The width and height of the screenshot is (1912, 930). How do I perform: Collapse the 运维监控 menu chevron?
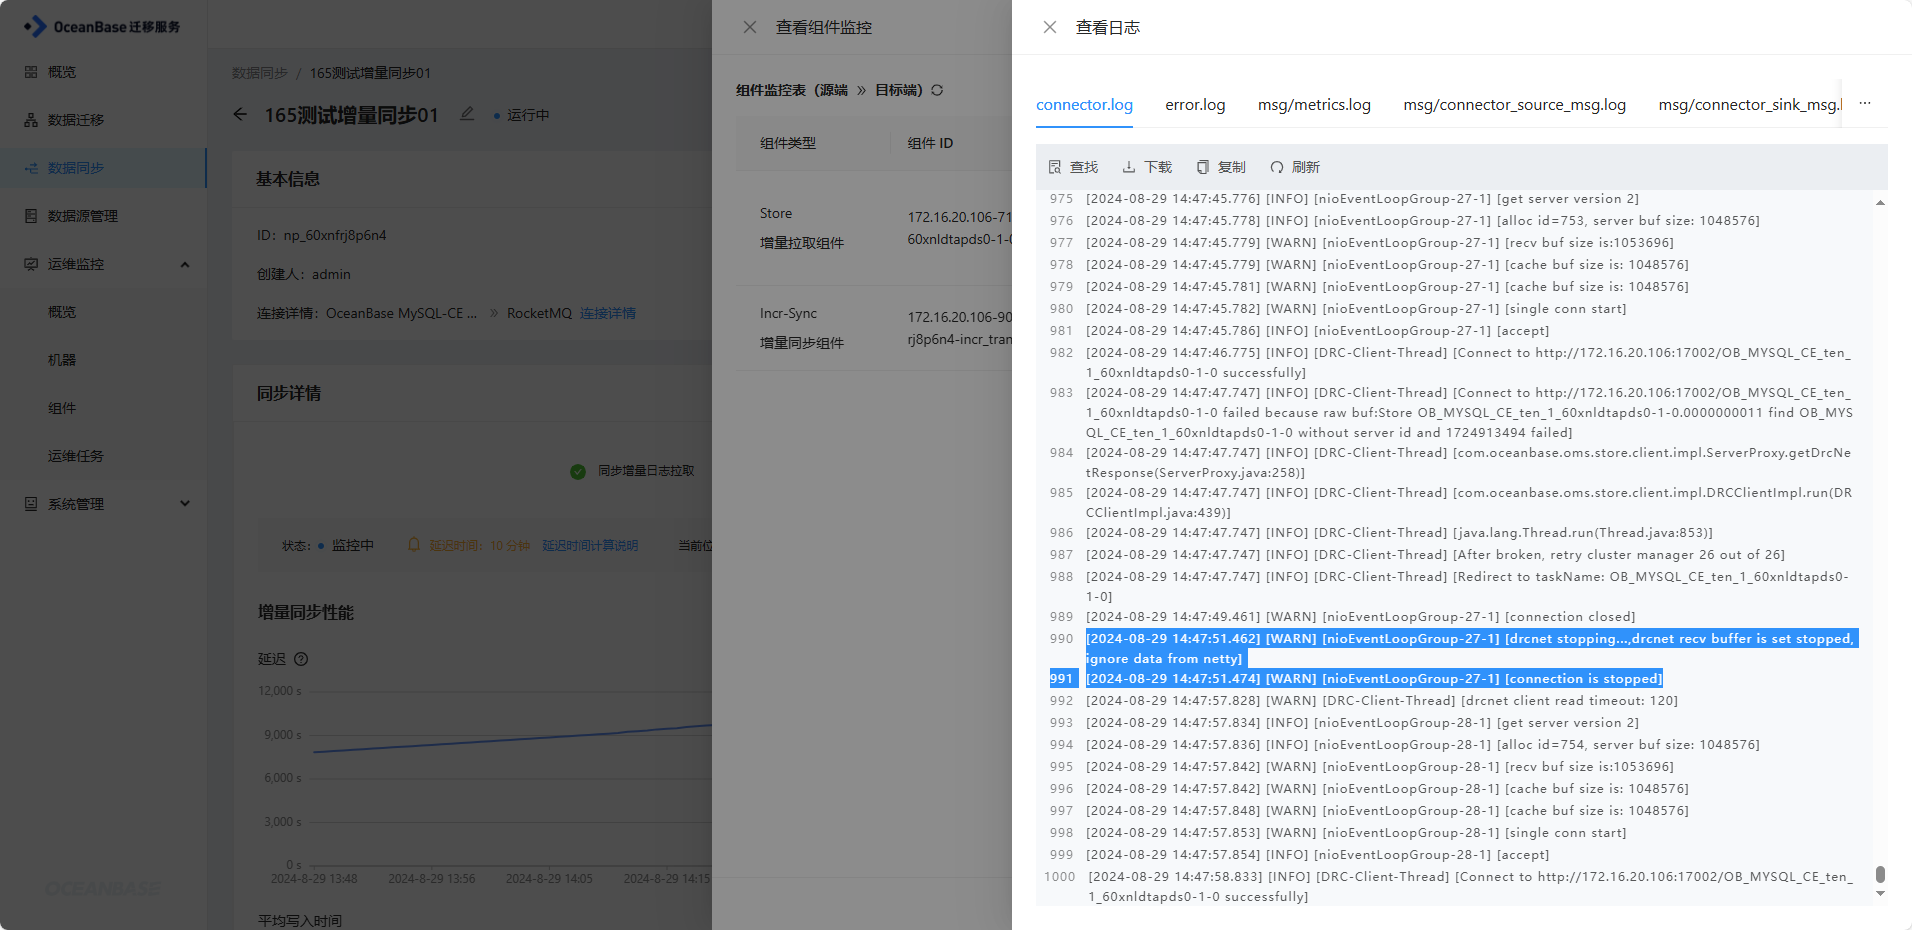pos(185,264)
